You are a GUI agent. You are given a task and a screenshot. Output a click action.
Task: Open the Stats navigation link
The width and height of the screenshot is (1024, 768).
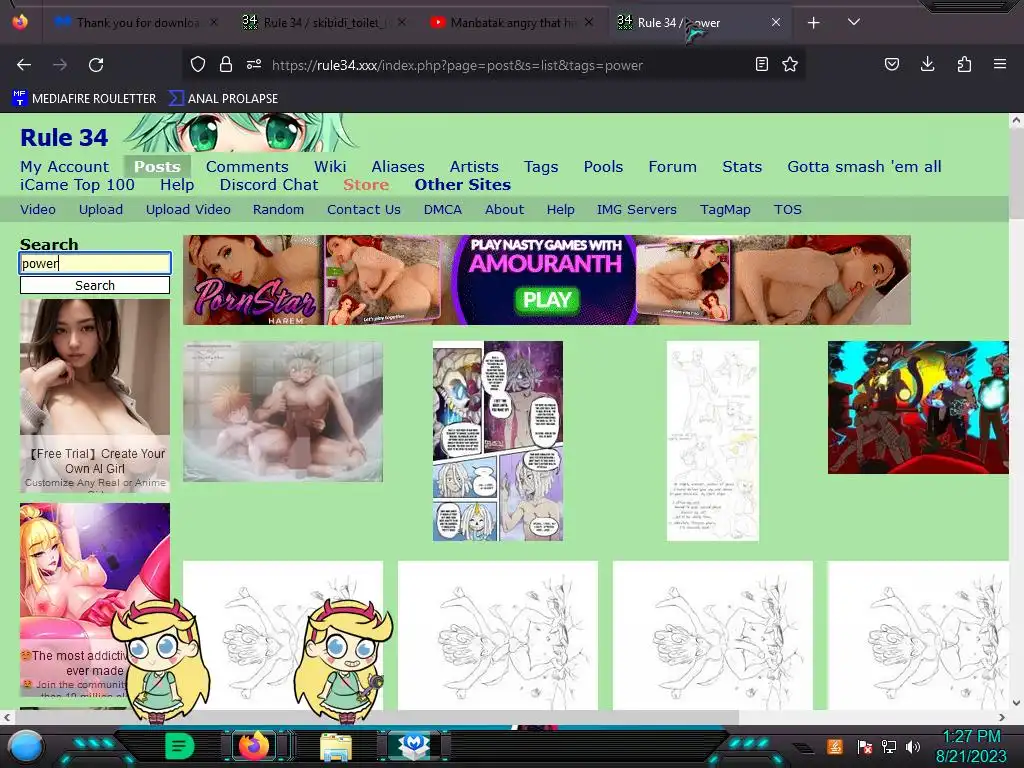click(x=742, y=167)
